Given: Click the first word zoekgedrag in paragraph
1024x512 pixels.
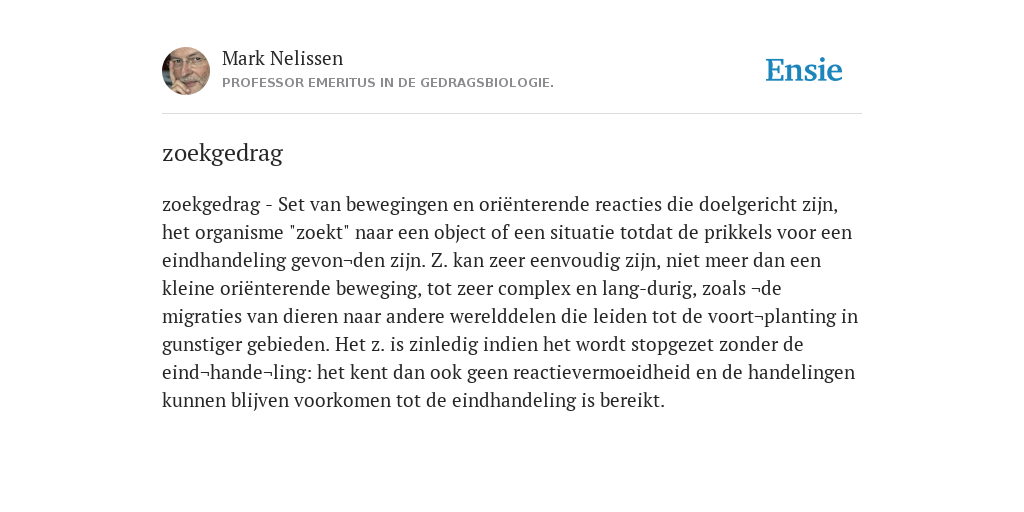Looking at the screenshot, I should tap(211, 205).
